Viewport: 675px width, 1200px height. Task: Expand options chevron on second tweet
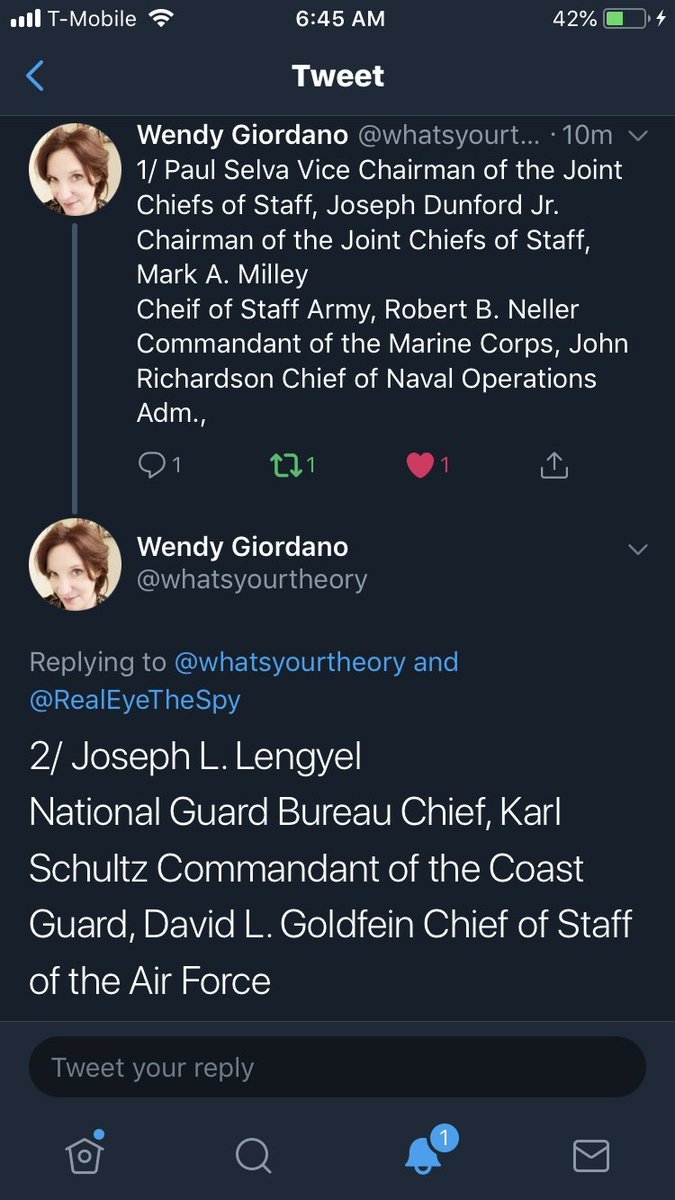pyautogui.click(x=637, y=549)
